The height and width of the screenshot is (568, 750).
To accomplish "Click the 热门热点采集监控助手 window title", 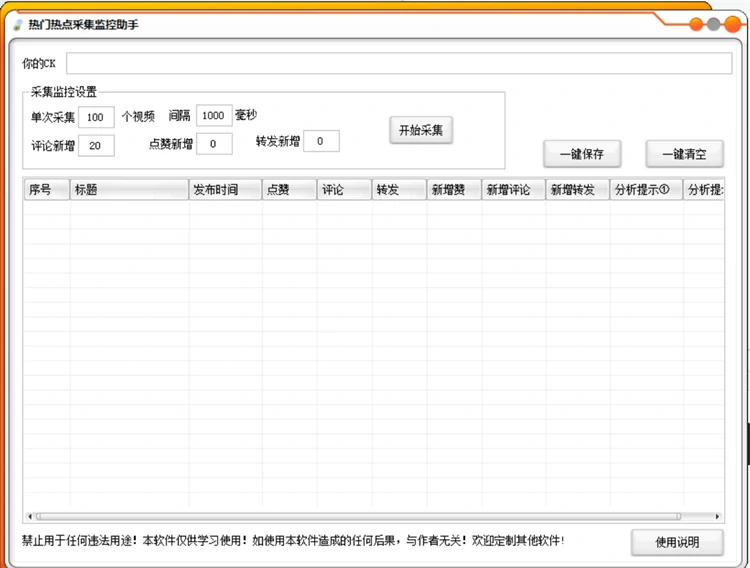I will (x=83, y=24).
